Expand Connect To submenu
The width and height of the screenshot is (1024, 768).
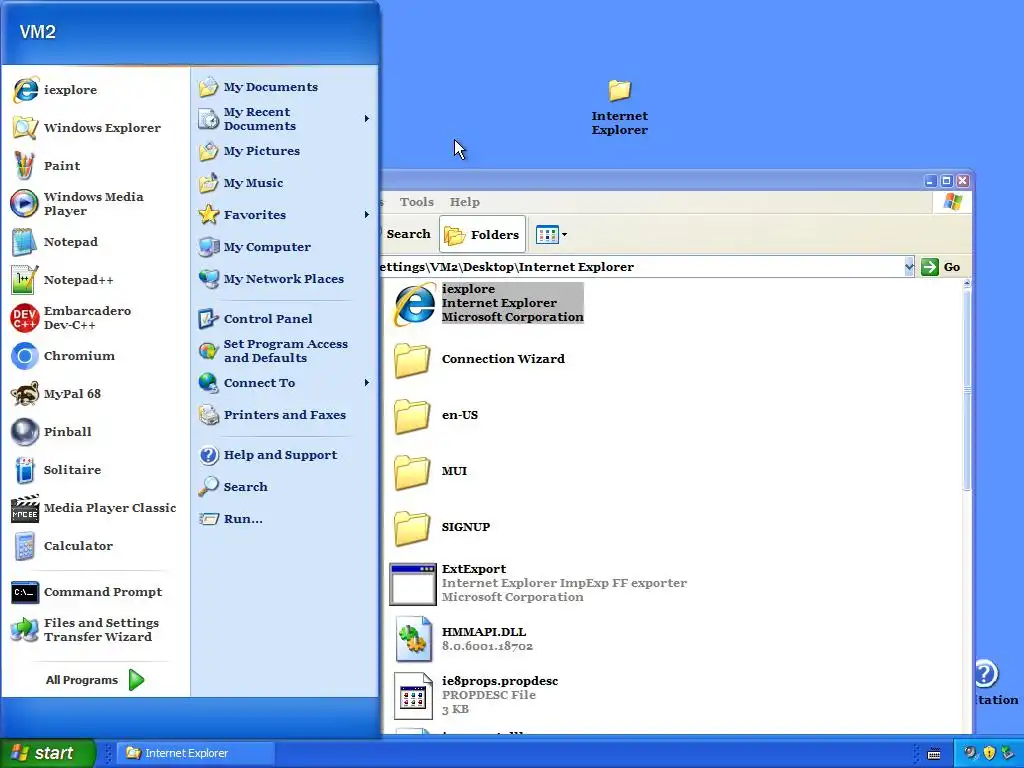click(x=284, y=383)
